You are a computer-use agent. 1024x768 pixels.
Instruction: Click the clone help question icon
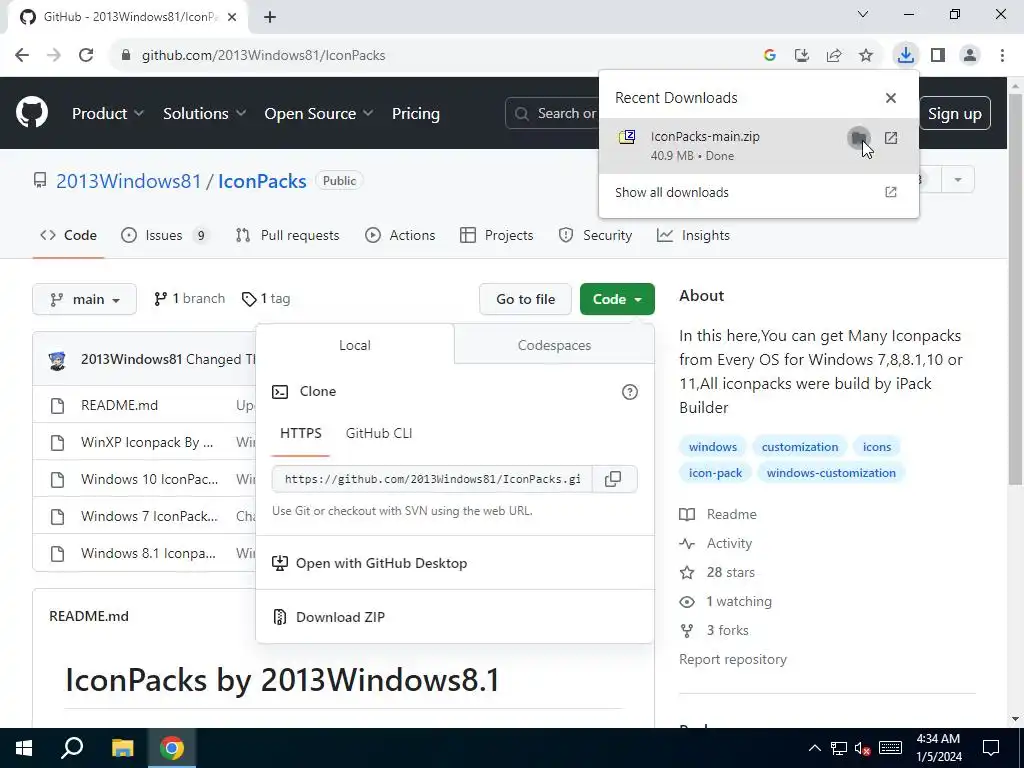630,392
